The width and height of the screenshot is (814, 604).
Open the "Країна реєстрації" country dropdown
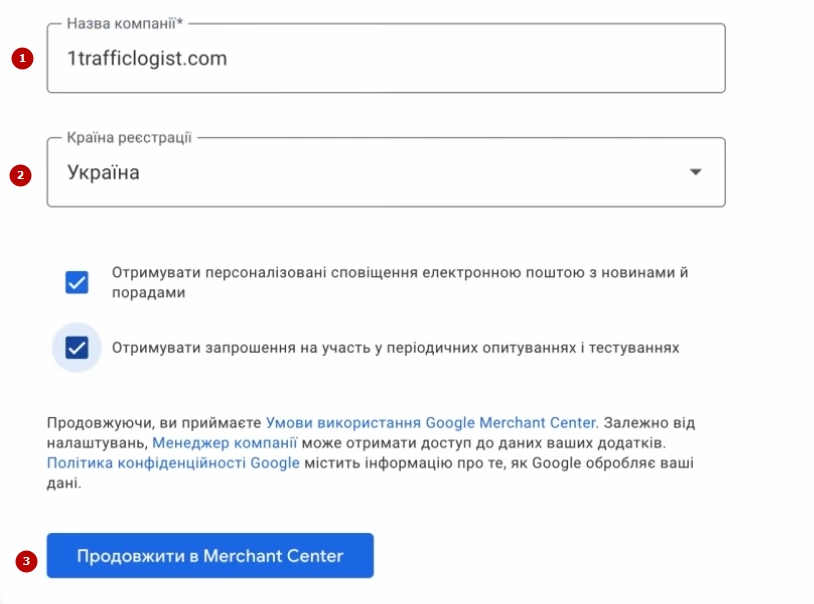tap(385, 172)
